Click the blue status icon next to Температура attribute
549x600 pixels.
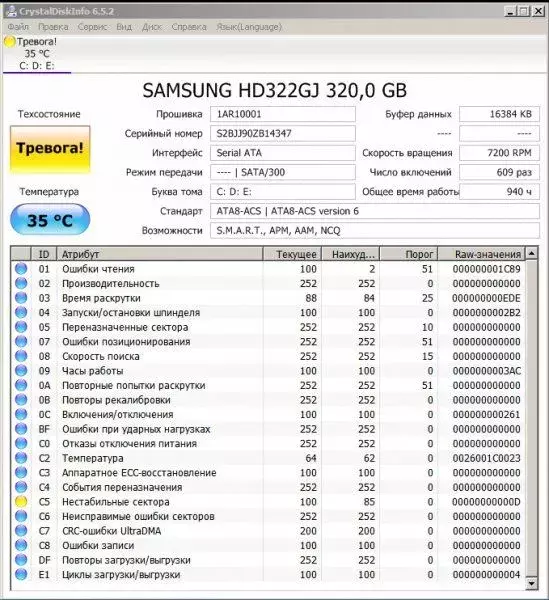[21, 458]
